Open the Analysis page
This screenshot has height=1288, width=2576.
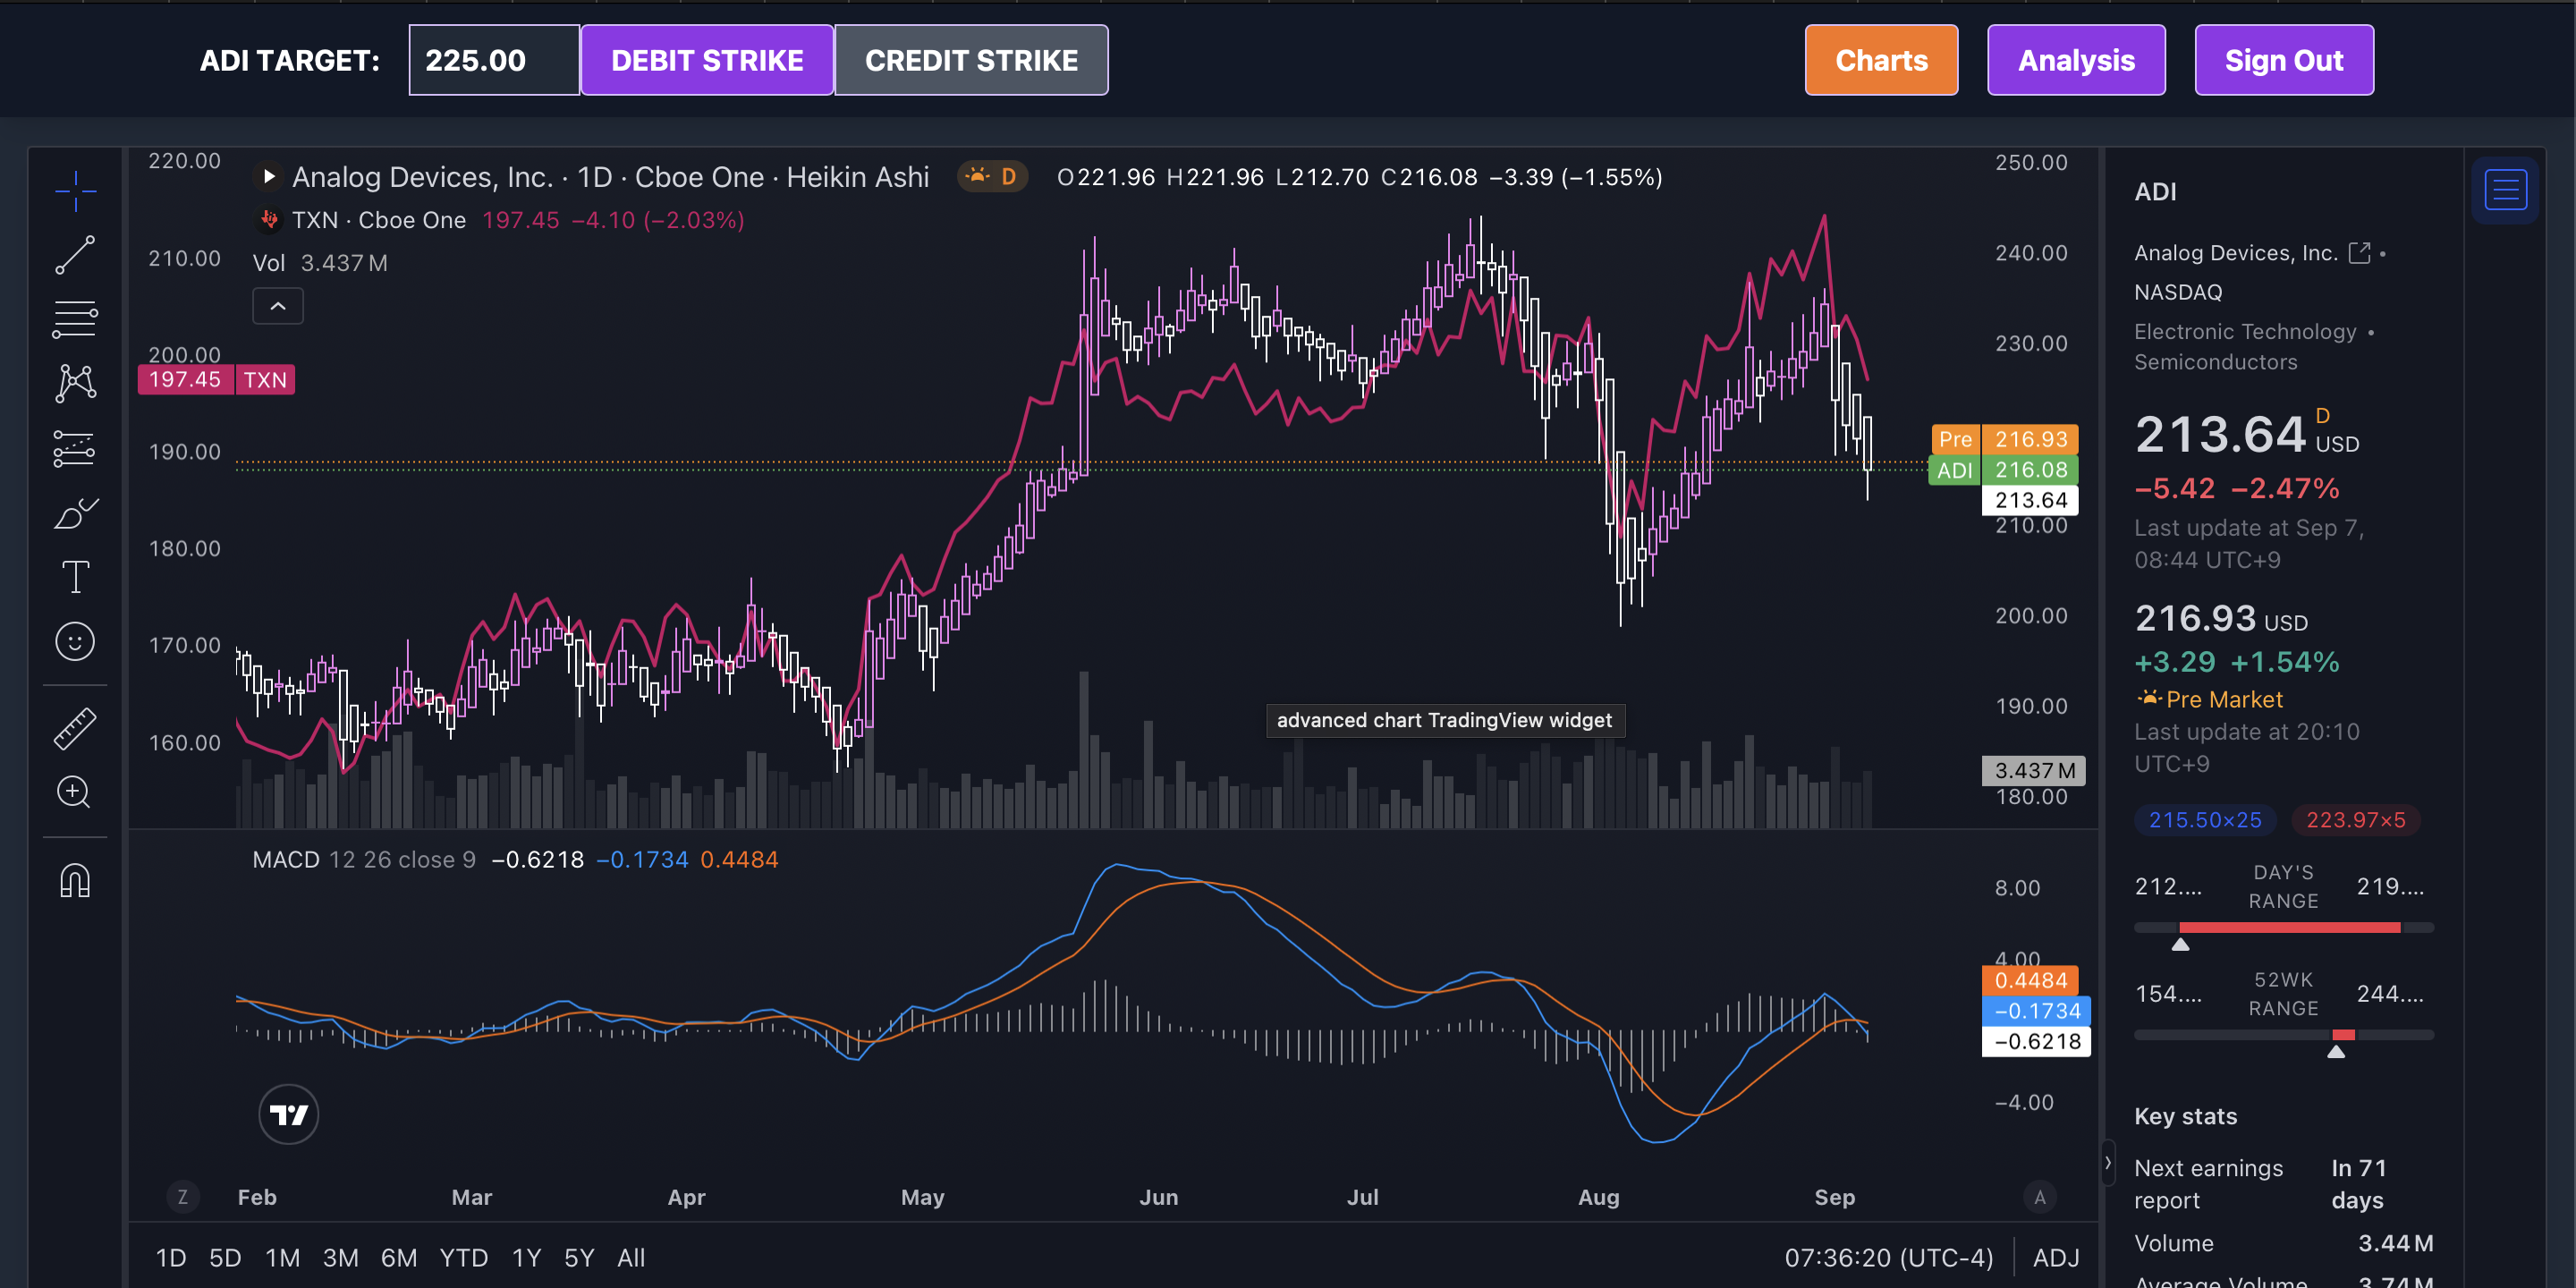(x=2076, y=60)
